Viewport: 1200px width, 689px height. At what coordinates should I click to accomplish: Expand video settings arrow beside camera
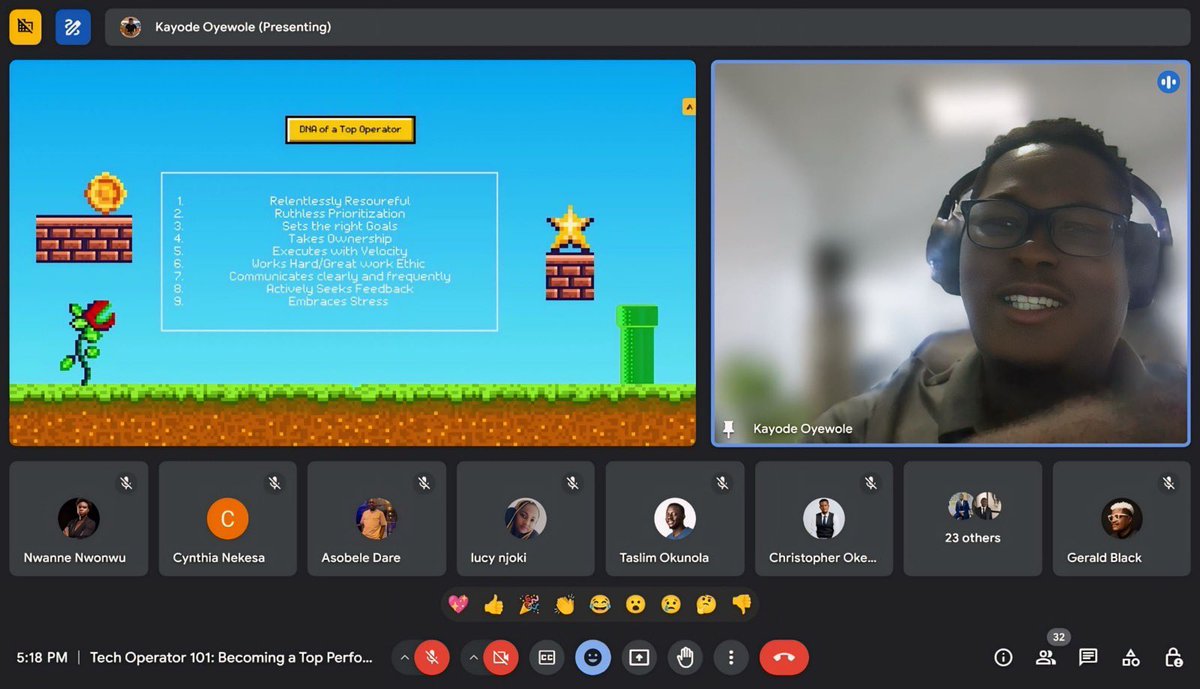click(474, 657)
